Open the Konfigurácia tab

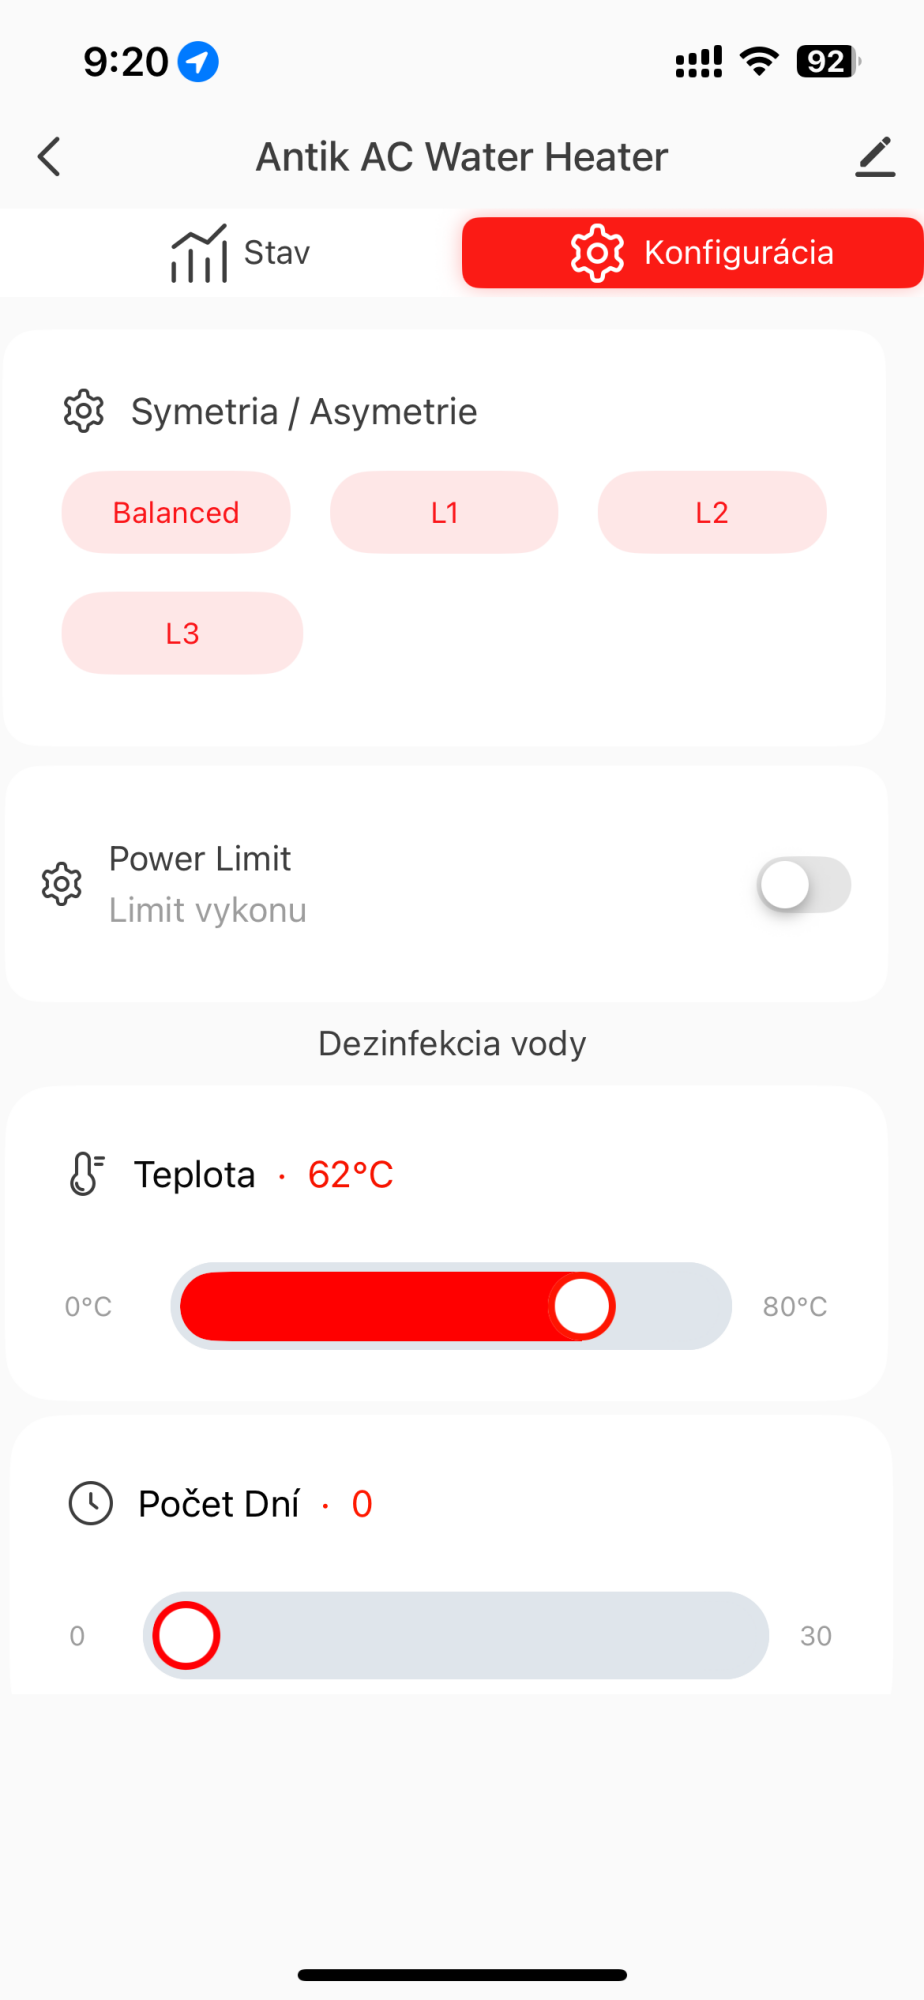(692, 253)
